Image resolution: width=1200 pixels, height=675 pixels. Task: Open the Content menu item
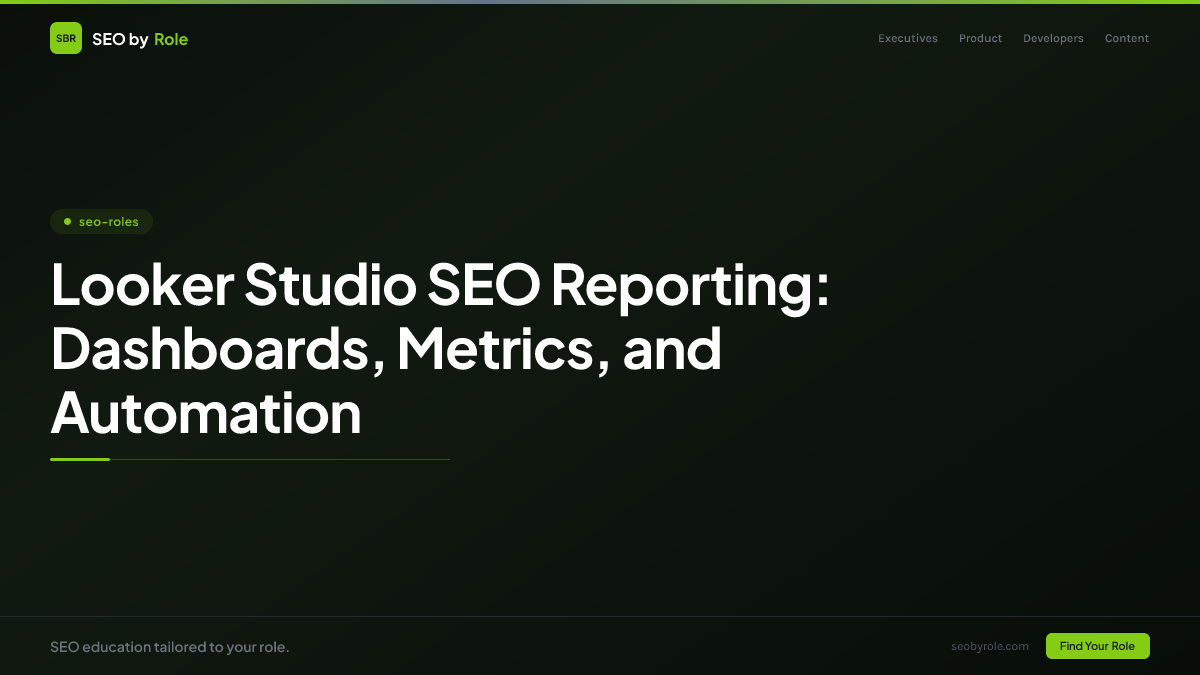[1126, 38]
